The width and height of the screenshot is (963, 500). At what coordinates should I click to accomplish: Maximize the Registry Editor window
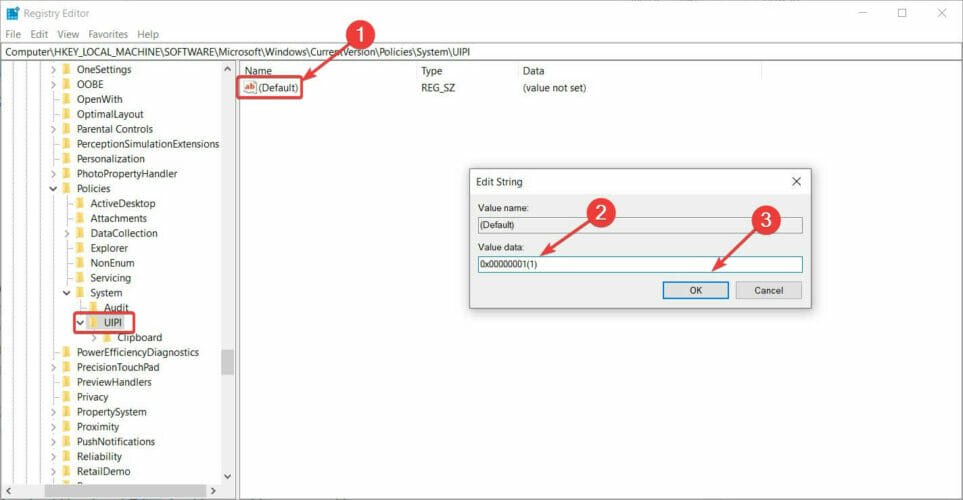click(x=902, y=13)
